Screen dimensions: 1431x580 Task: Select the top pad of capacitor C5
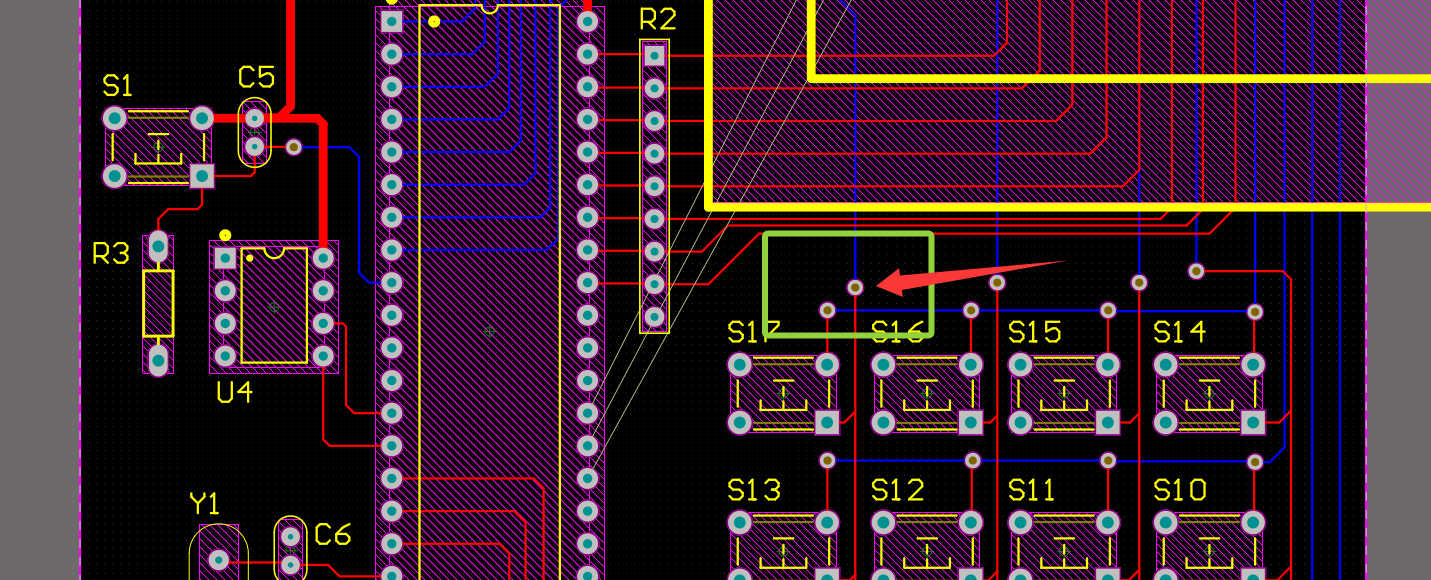coord(255,119)
